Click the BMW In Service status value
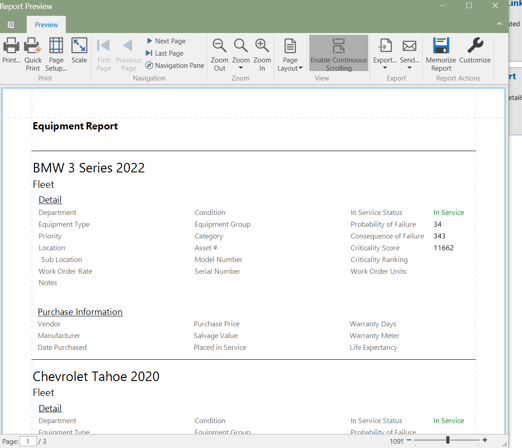The image size is (522, 448). (x=449, y=212)
